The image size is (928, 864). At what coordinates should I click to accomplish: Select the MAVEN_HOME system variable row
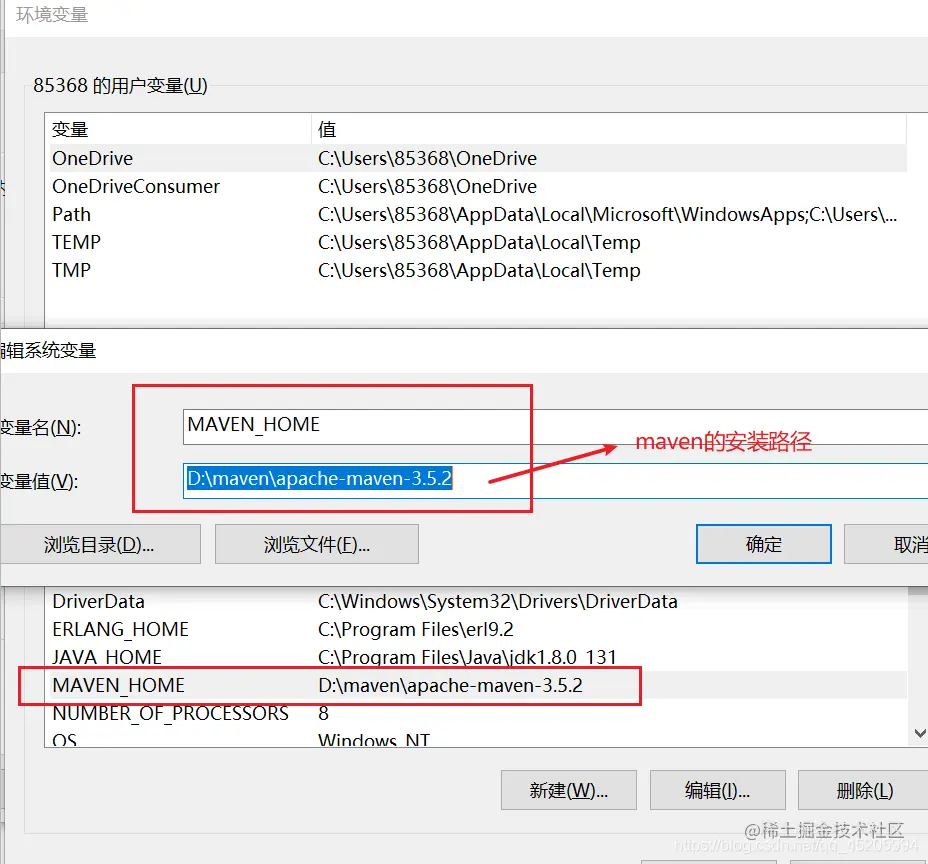coord(478,685)
